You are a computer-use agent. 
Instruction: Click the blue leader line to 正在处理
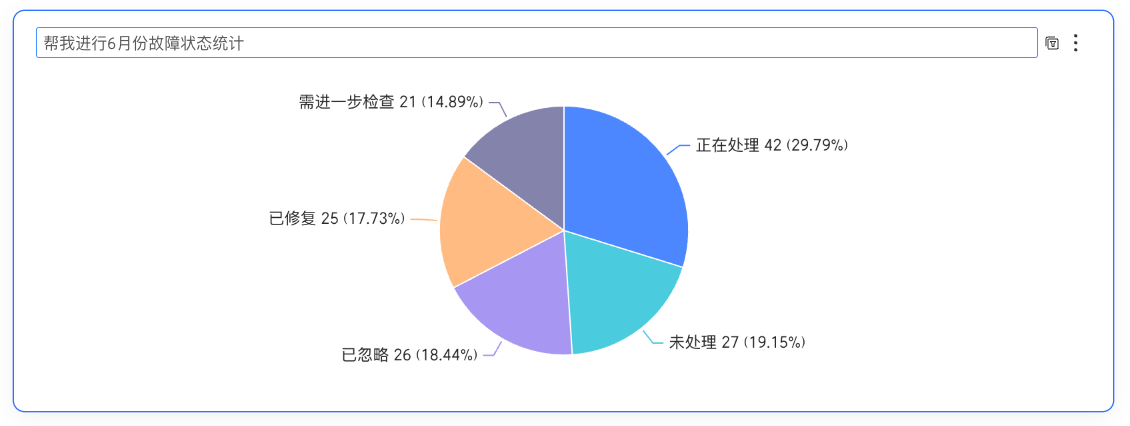[679, 148]
